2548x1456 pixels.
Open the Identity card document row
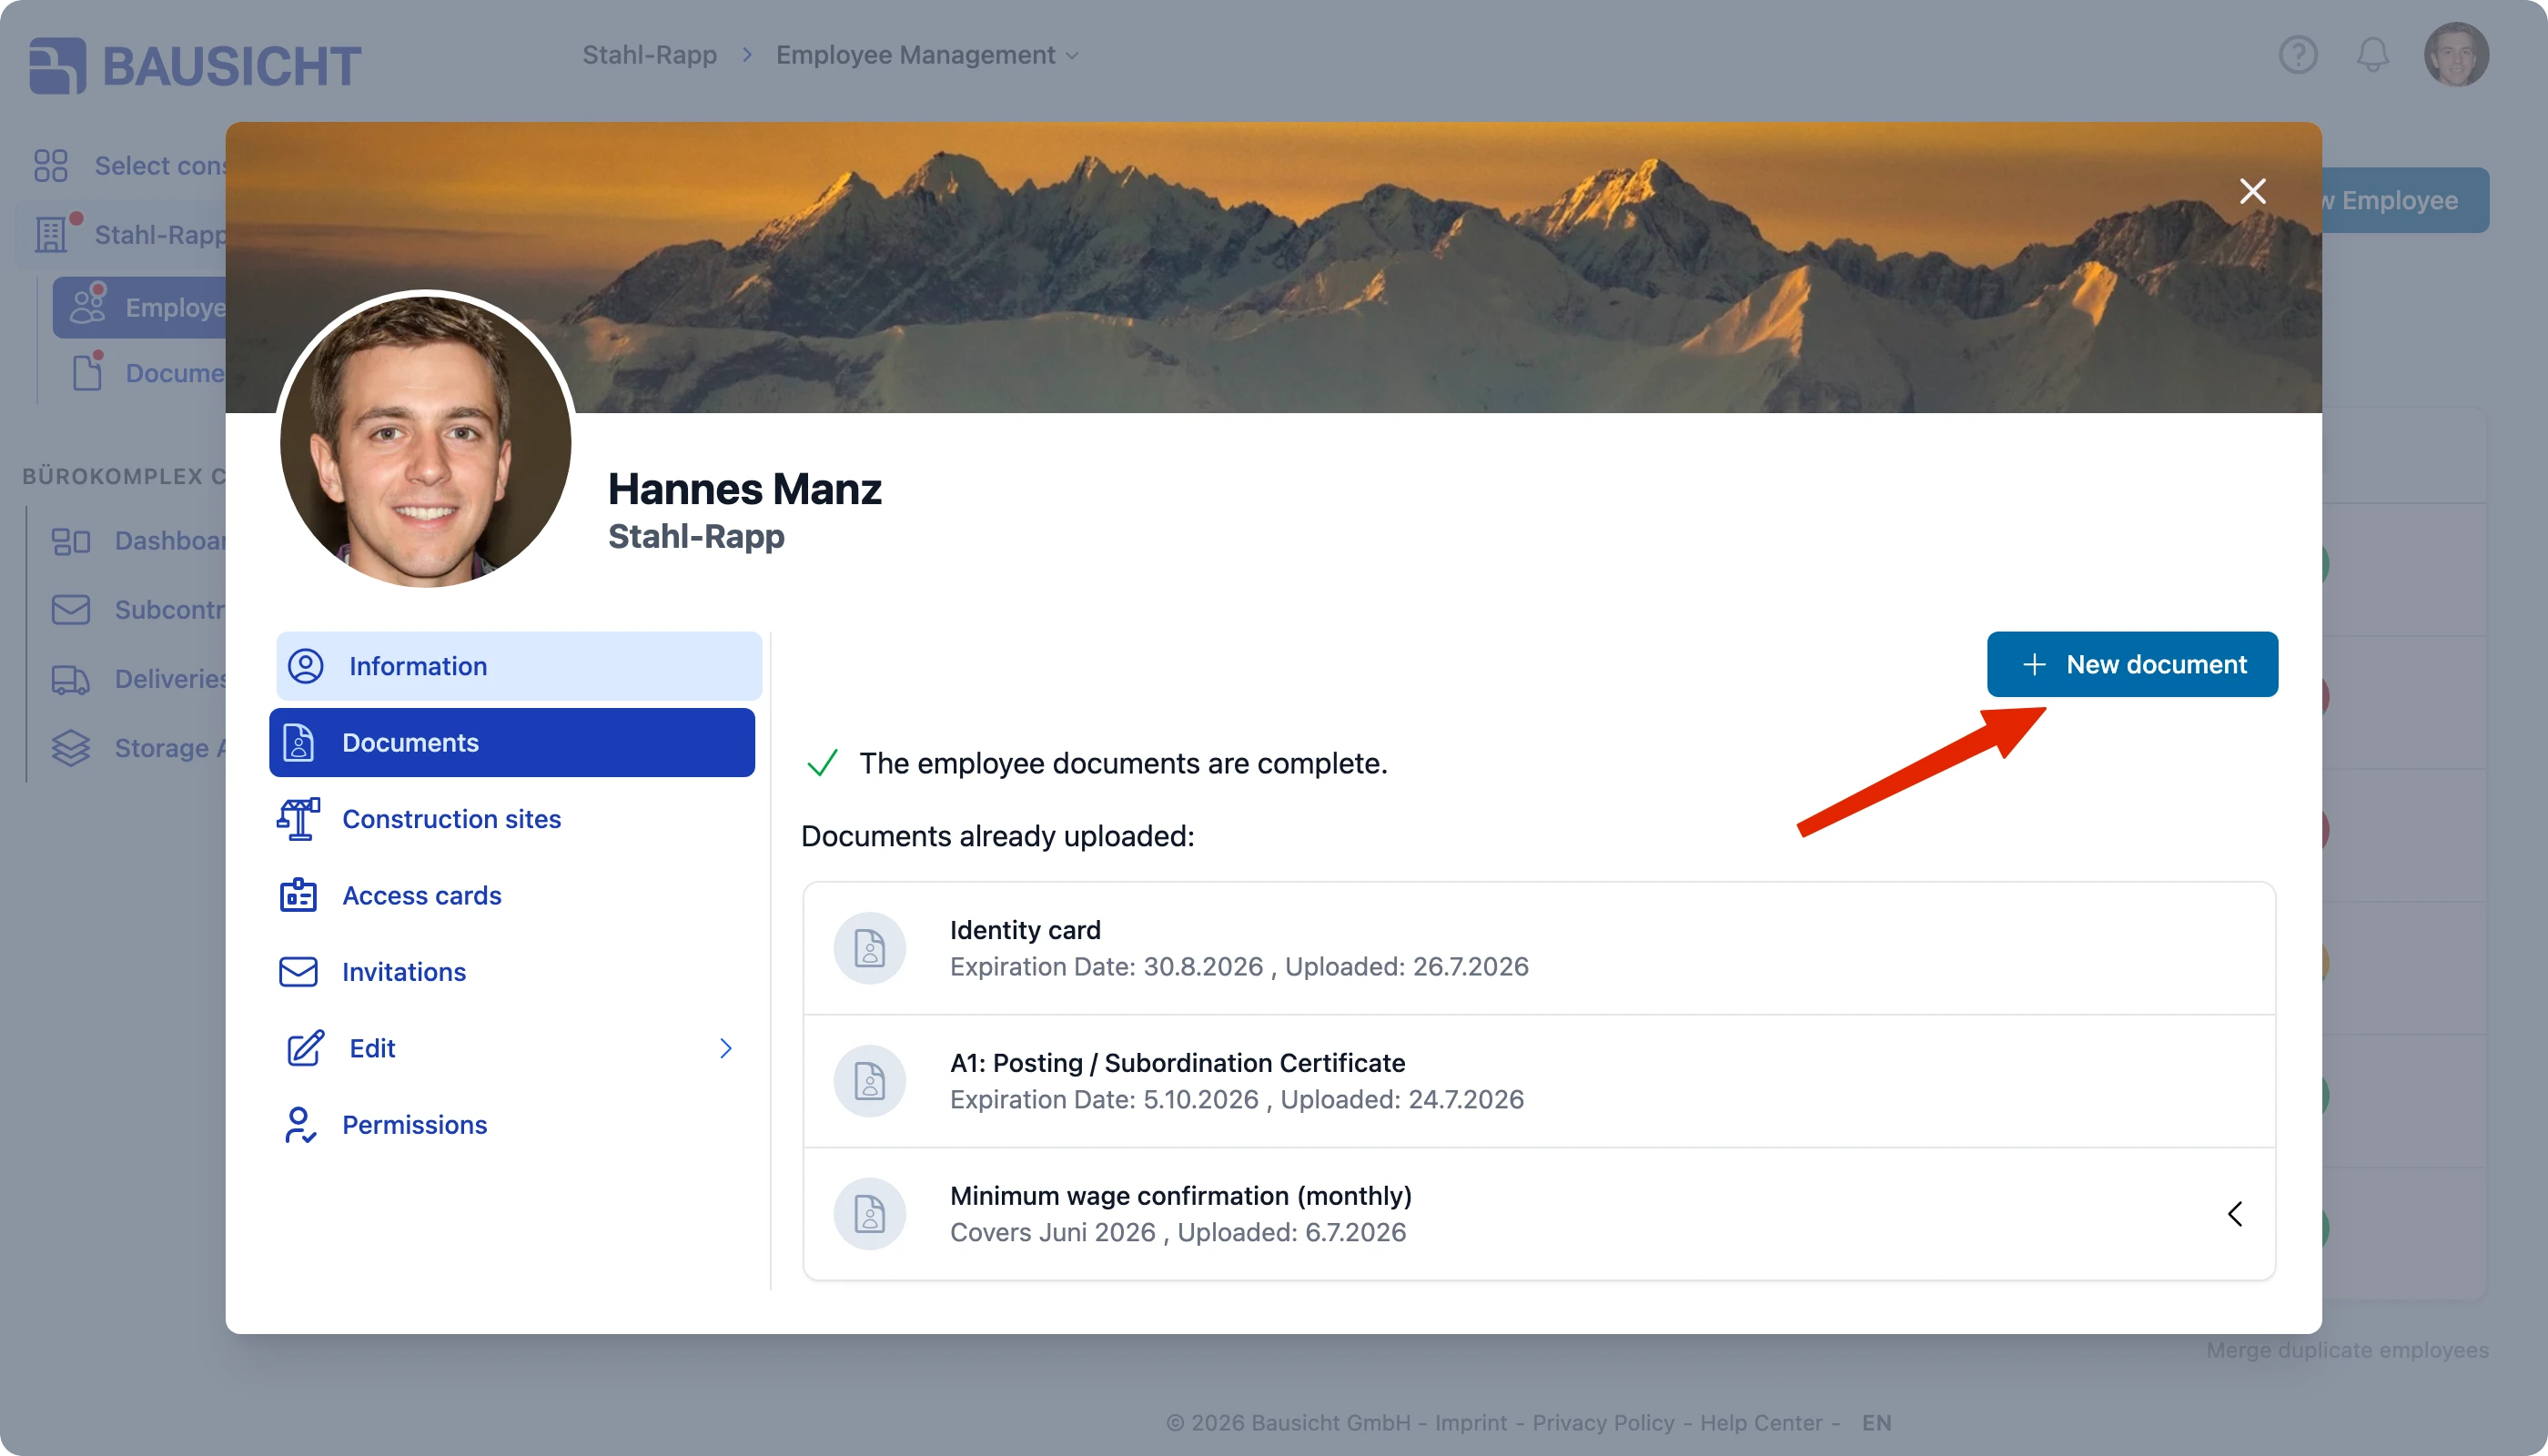coord(1539,948)
